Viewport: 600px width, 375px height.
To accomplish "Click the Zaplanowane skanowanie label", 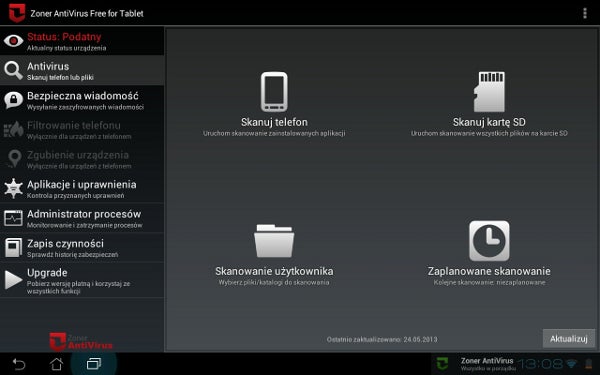I will pos(489,271).
